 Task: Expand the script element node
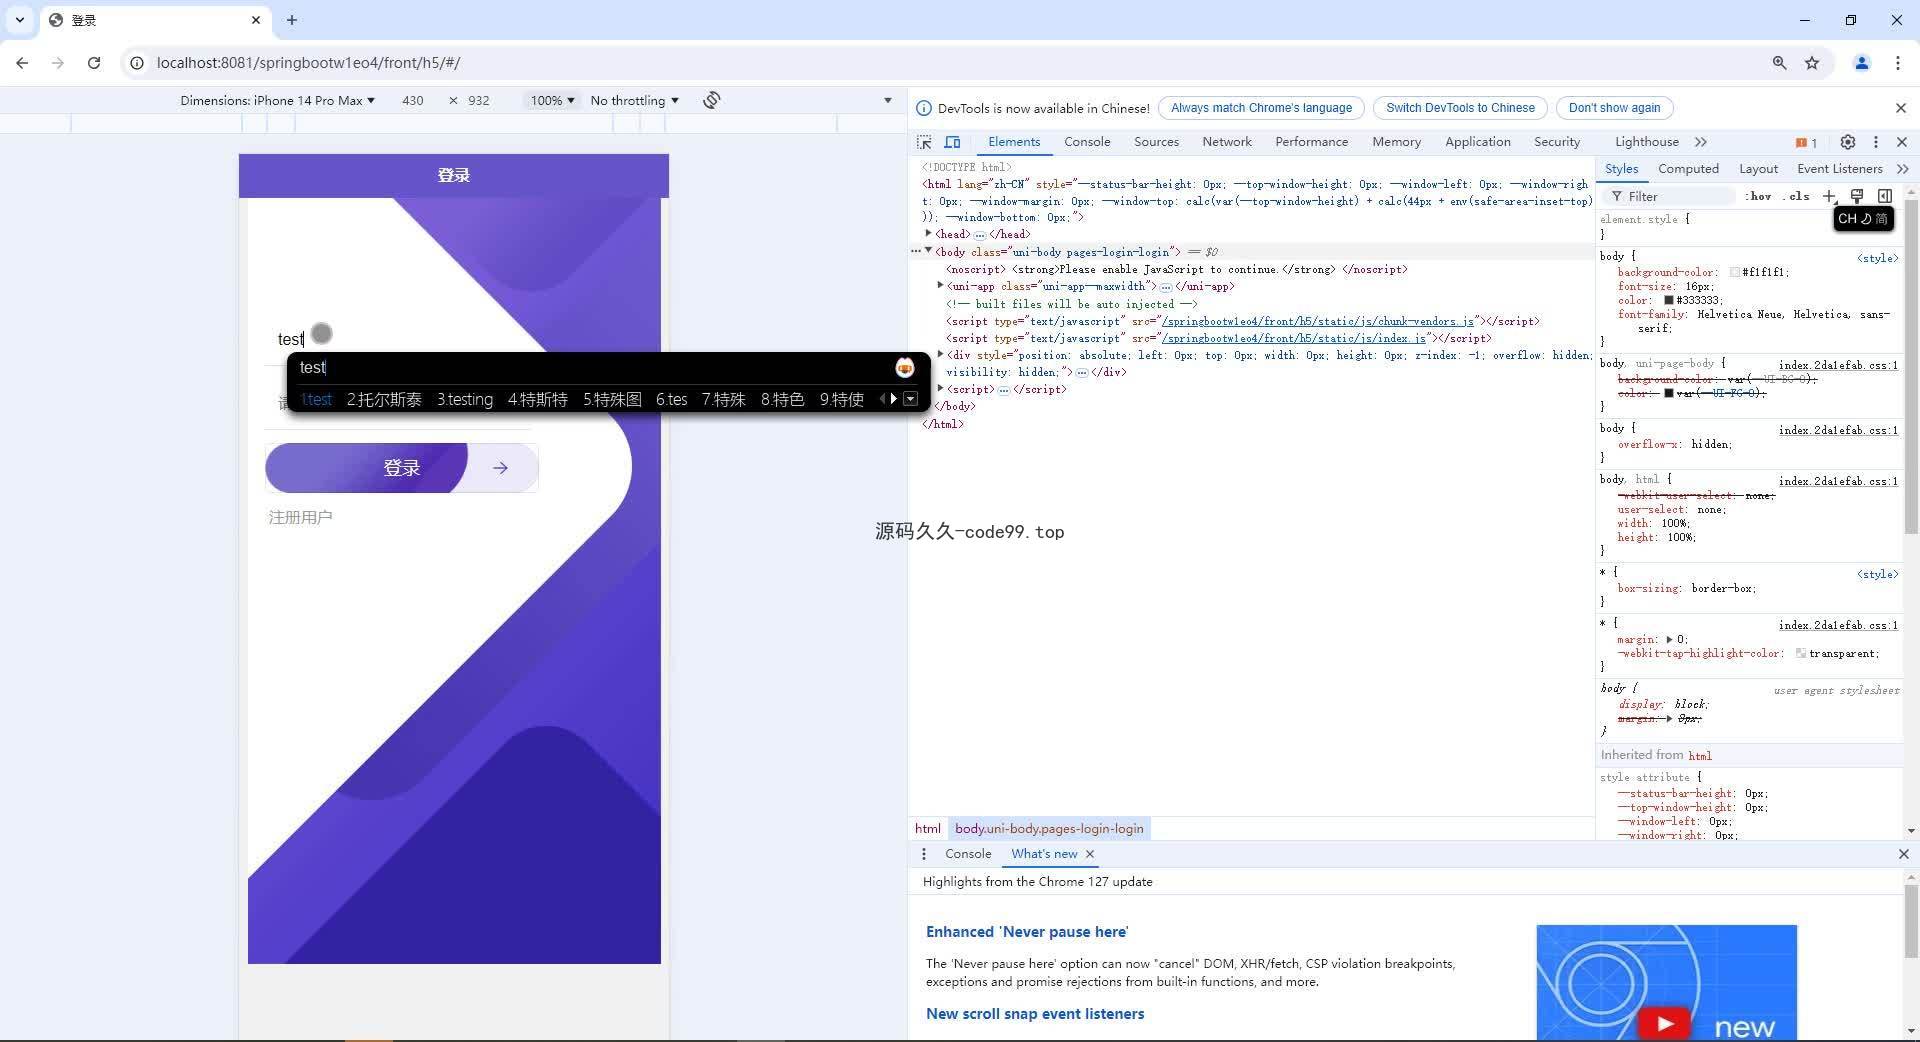[x=940, y=388]
